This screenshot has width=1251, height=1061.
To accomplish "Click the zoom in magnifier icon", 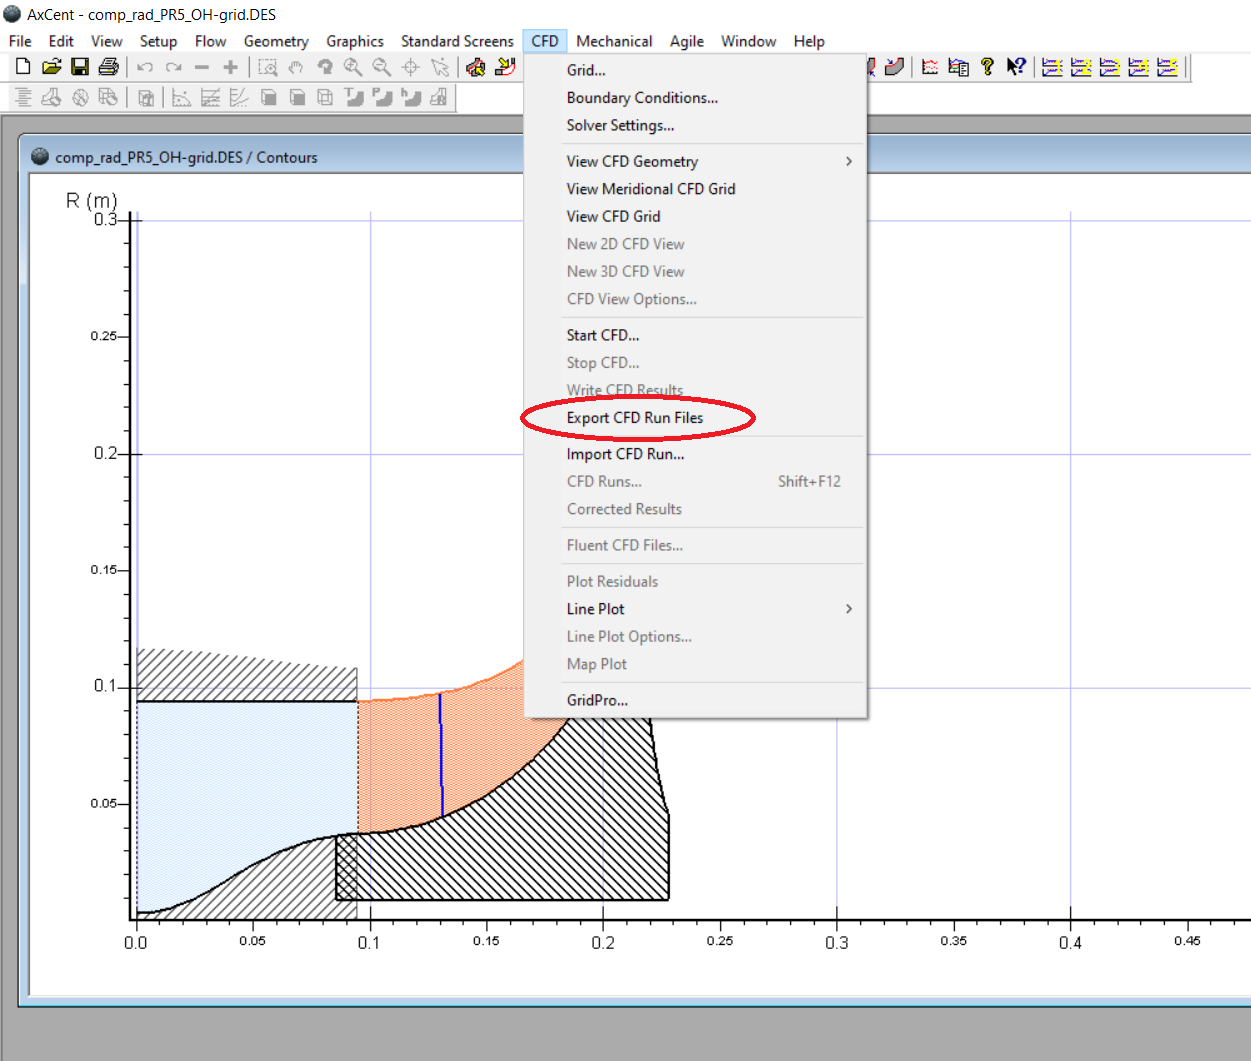I will point(353,67).
